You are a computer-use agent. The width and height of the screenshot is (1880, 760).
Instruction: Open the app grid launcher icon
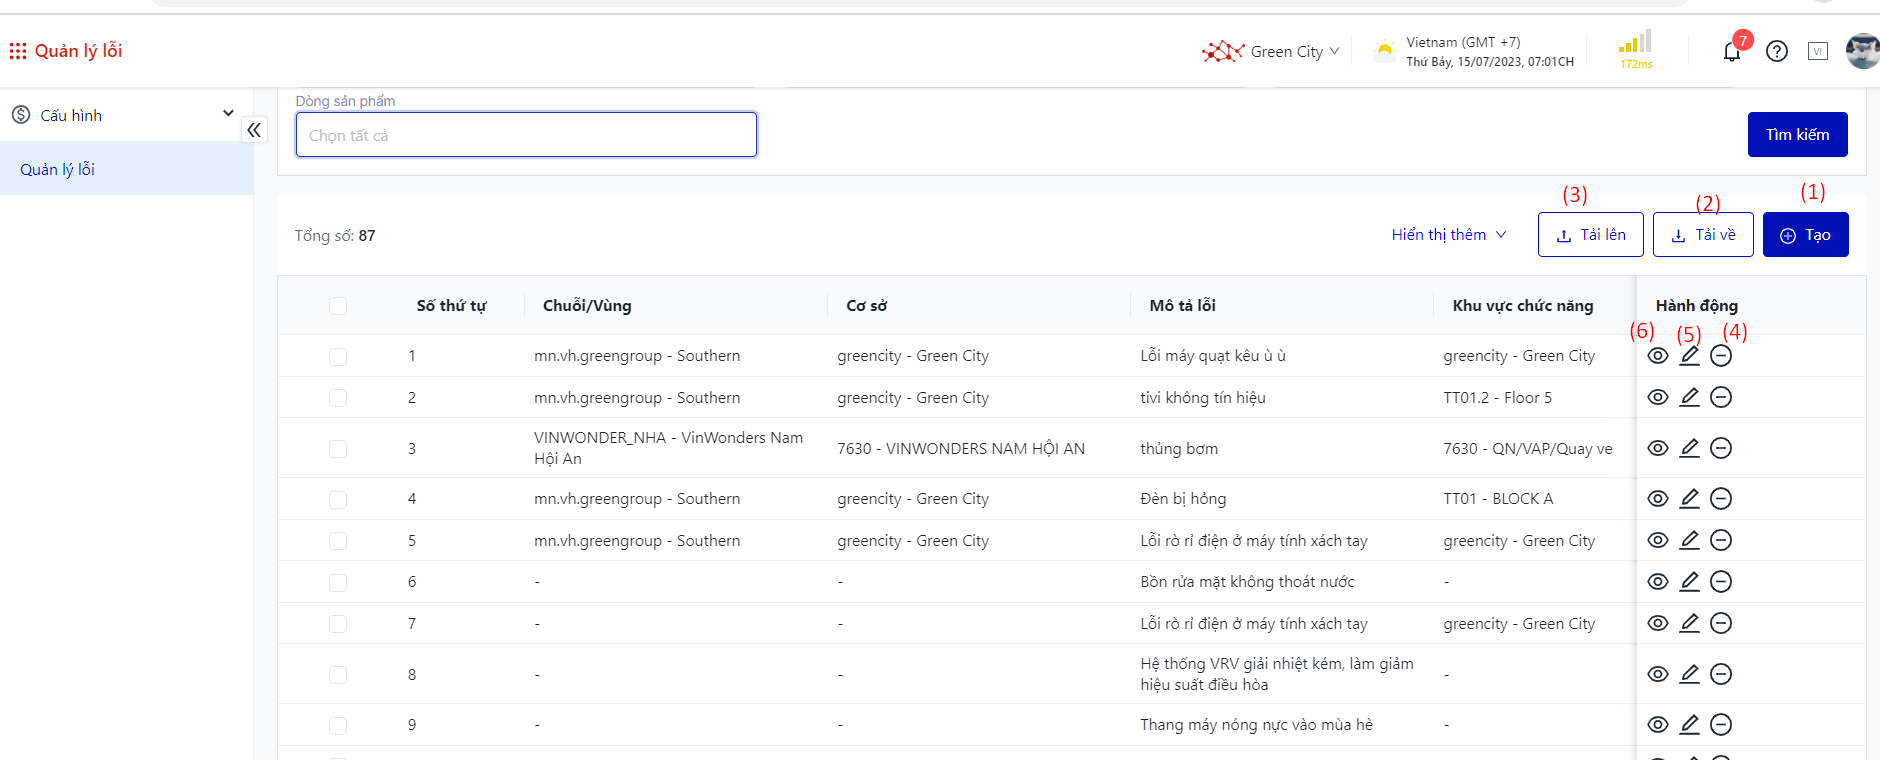(x=18, y=51)
